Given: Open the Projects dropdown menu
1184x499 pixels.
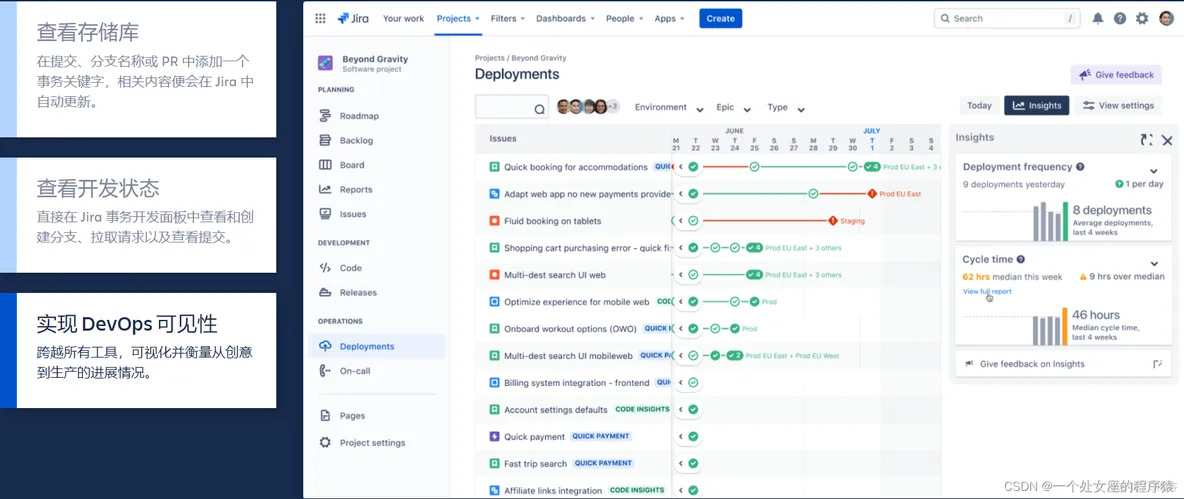Looking at the screenshot, I should [x=458, y=19].
